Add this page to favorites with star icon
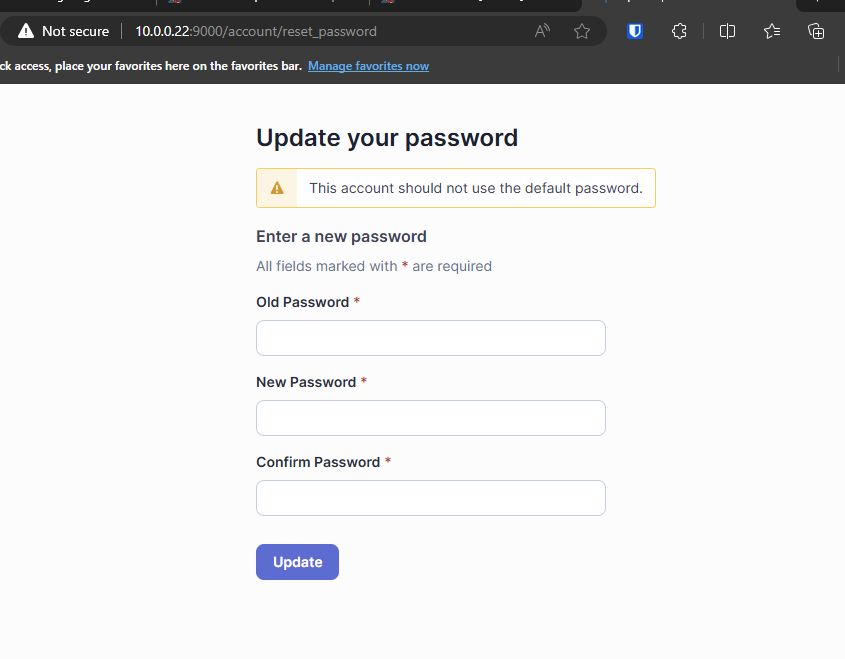The height and width of the screenshot is (659, 845). (582, 31)
